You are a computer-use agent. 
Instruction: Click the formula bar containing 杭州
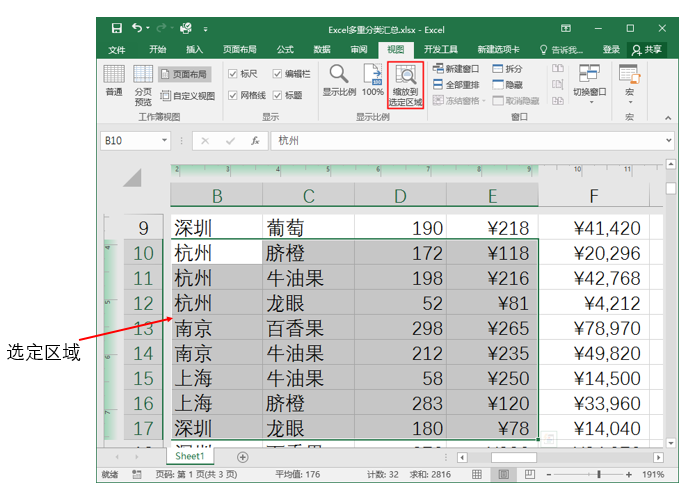[467, 141]
